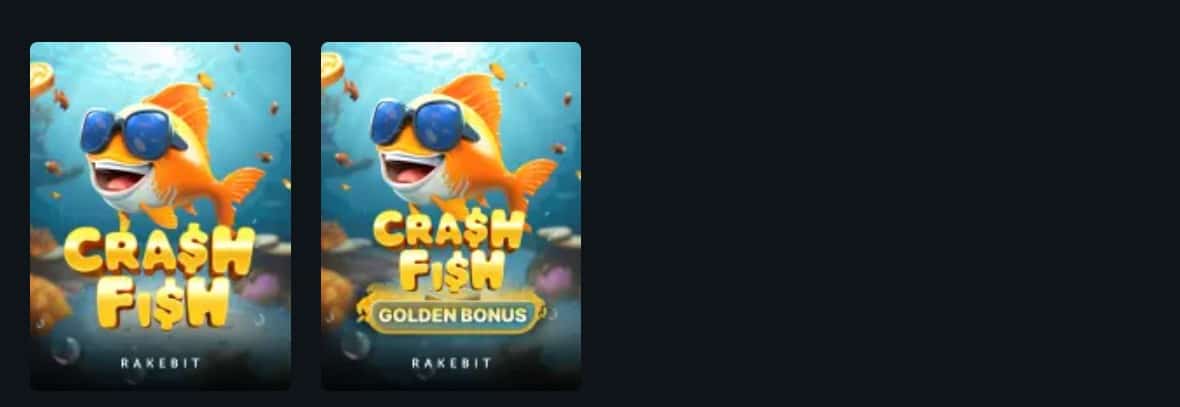The image size is (1180, 407).
Task: Click the RAKEBIT label on the Golden Bonus card
Action: [451, 363]
